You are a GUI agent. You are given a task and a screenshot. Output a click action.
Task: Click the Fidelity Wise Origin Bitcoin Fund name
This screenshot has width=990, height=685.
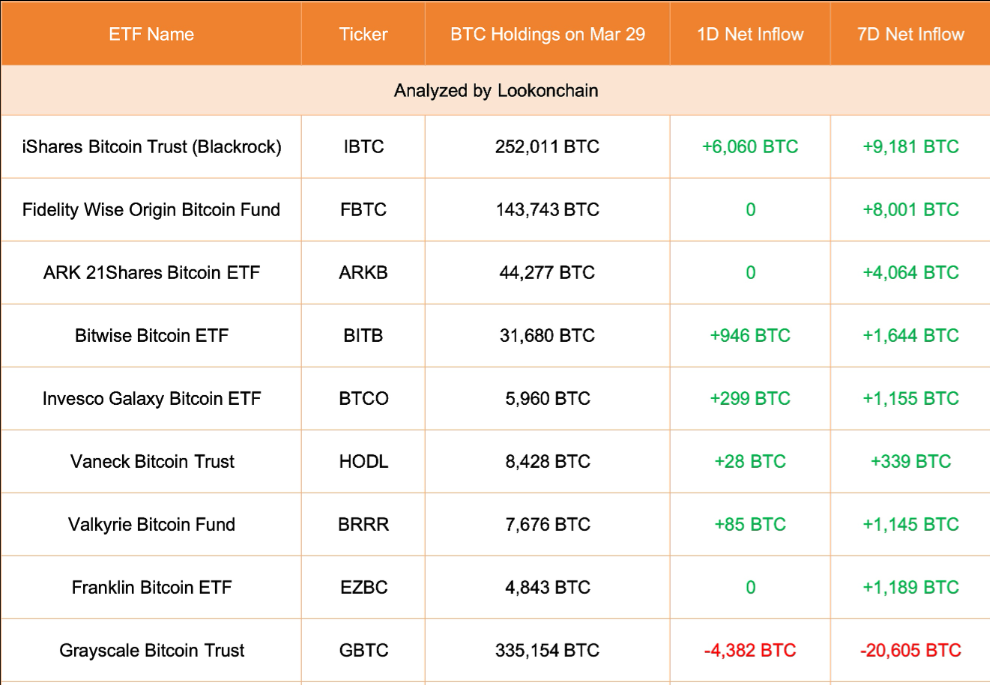pyautogui.click(x=151, y=210)
